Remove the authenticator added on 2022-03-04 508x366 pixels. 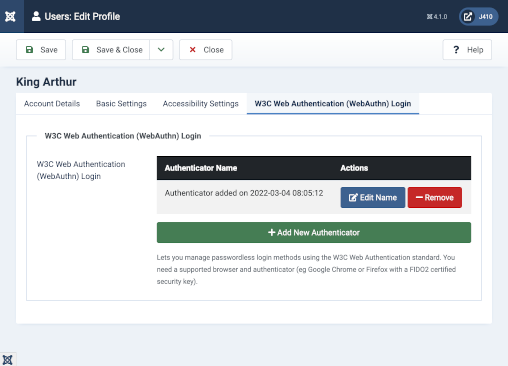pos(435,197)
